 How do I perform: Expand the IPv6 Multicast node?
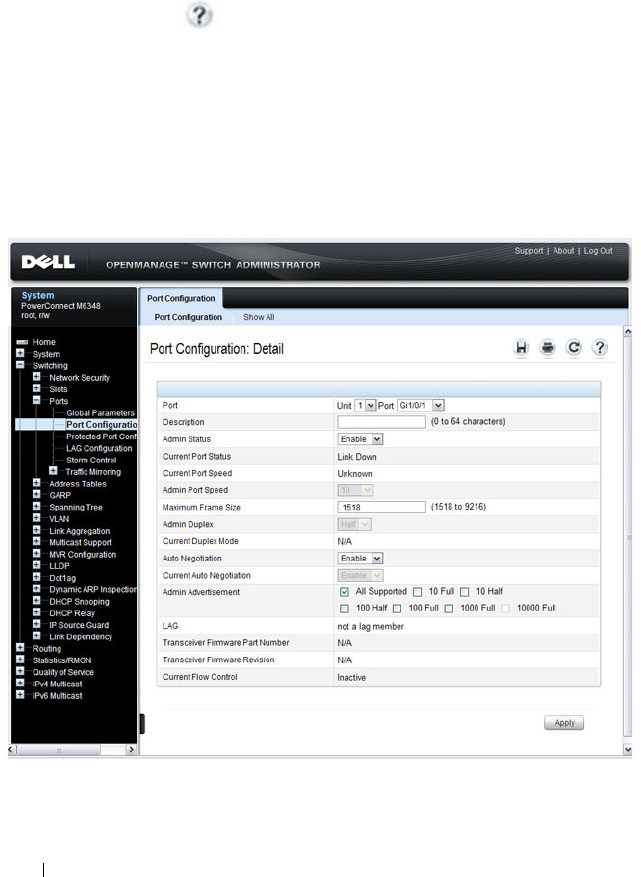20,695
